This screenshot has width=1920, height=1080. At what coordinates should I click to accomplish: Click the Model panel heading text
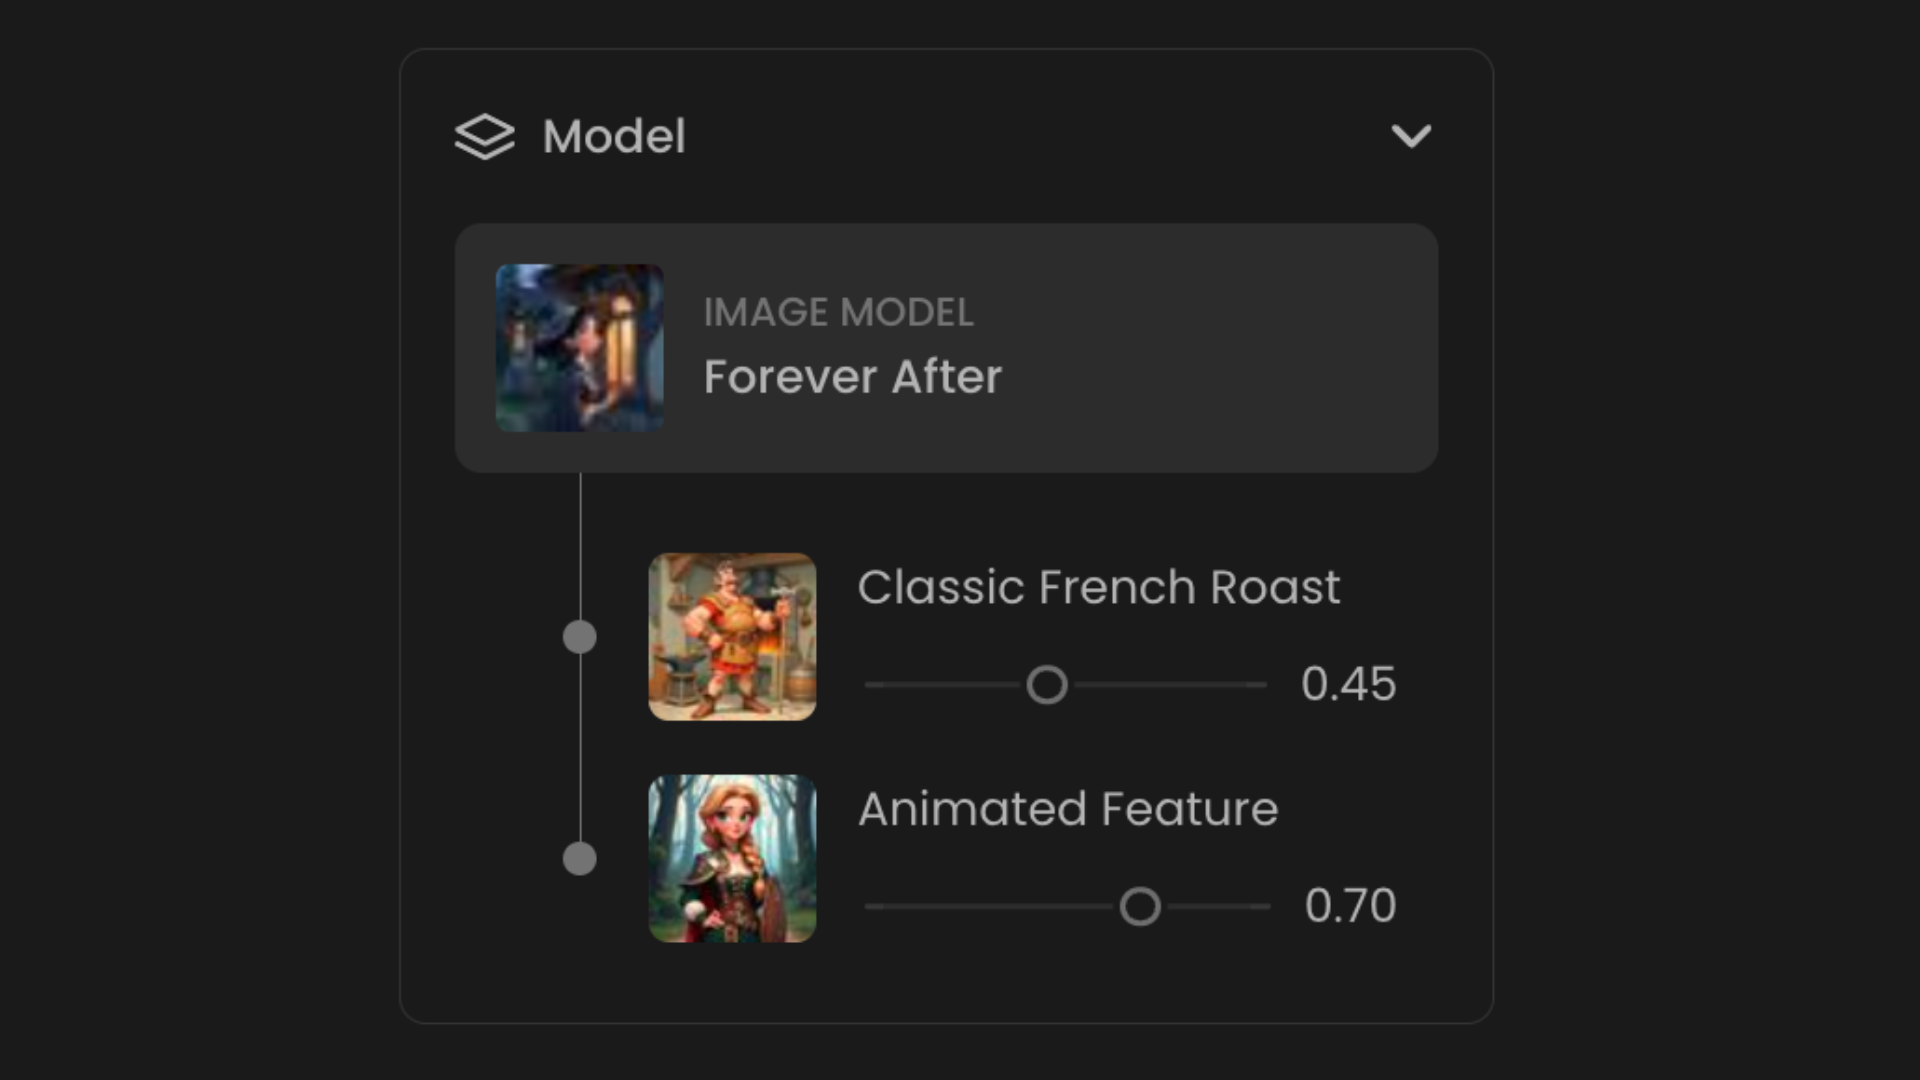(x=613, y=137)
